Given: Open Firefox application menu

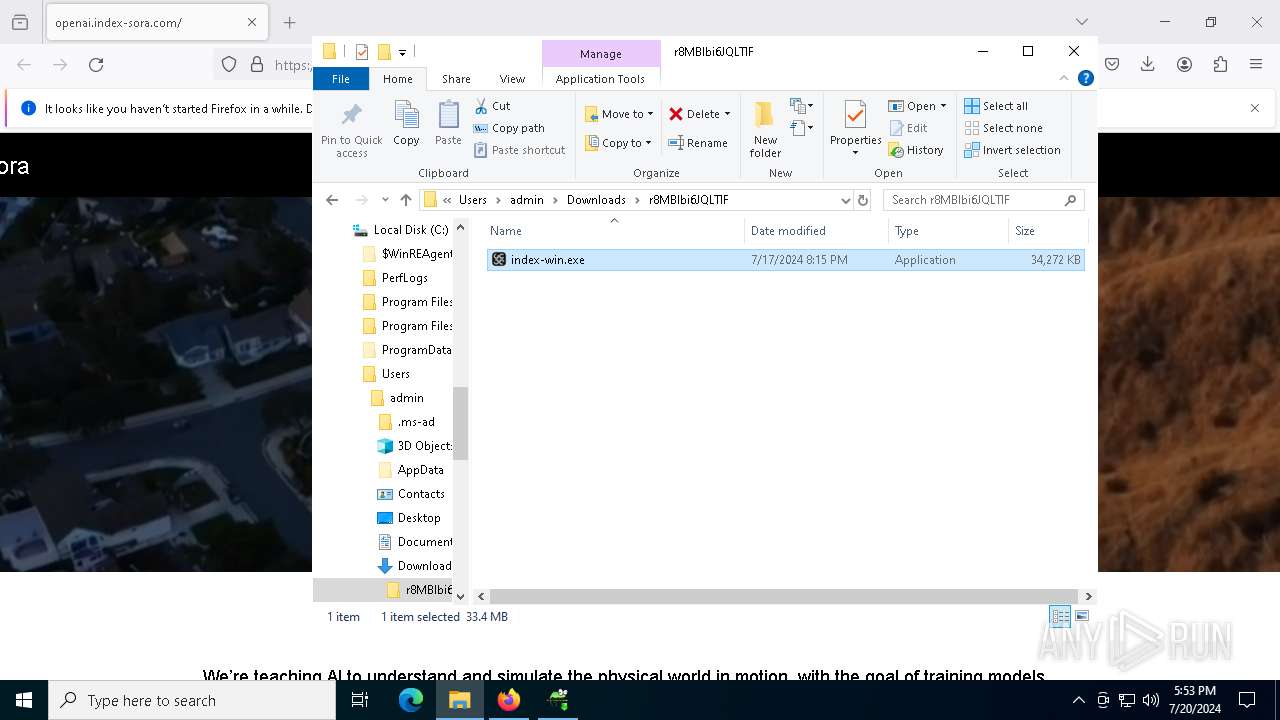Looking at the screenshot, I should click(1256, 65).
